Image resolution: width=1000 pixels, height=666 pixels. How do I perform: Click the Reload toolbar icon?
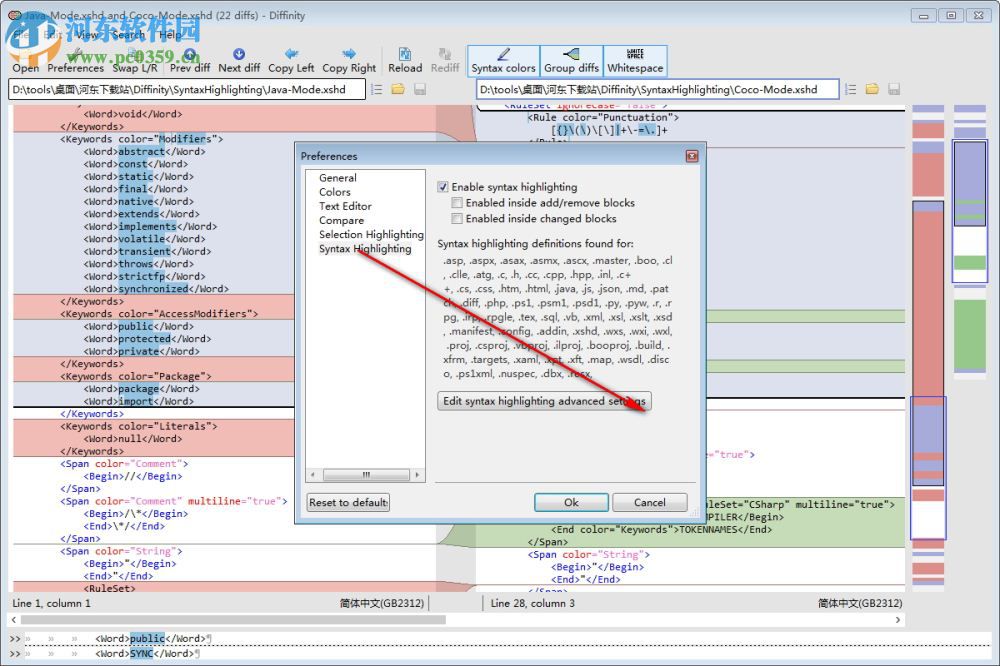pyautogui.click(x=405, y=61)
